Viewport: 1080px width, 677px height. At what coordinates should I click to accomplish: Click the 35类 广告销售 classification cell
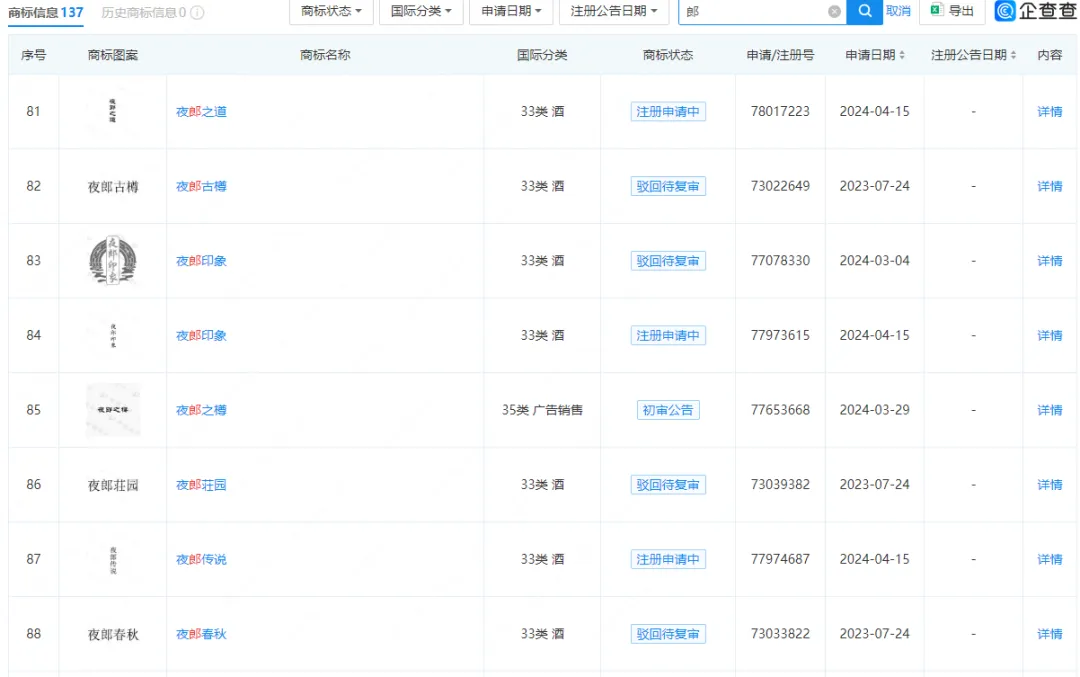[542, 410]
